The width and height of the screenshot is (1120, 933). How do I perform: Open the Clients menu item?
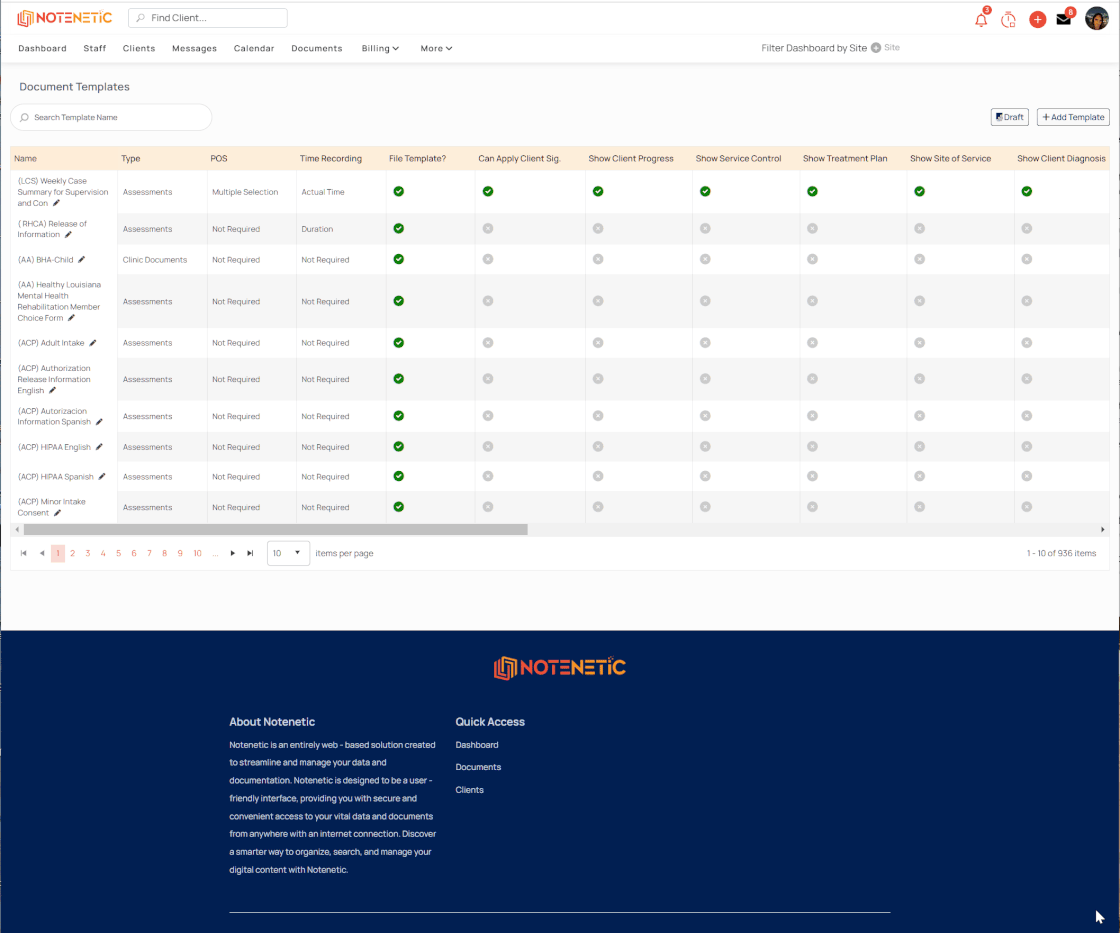click(139, 49)
